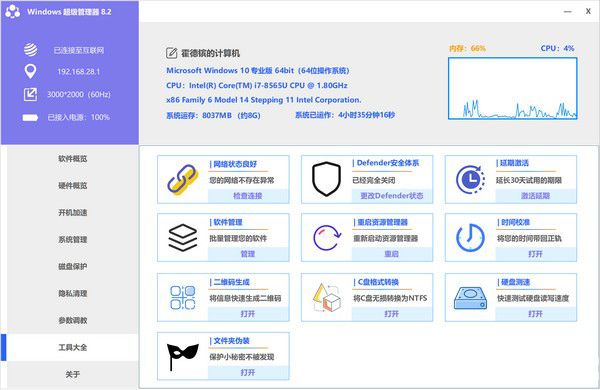Click the clock icon for 延期激活
Screen dimensions: 600x390
(470, 179)
